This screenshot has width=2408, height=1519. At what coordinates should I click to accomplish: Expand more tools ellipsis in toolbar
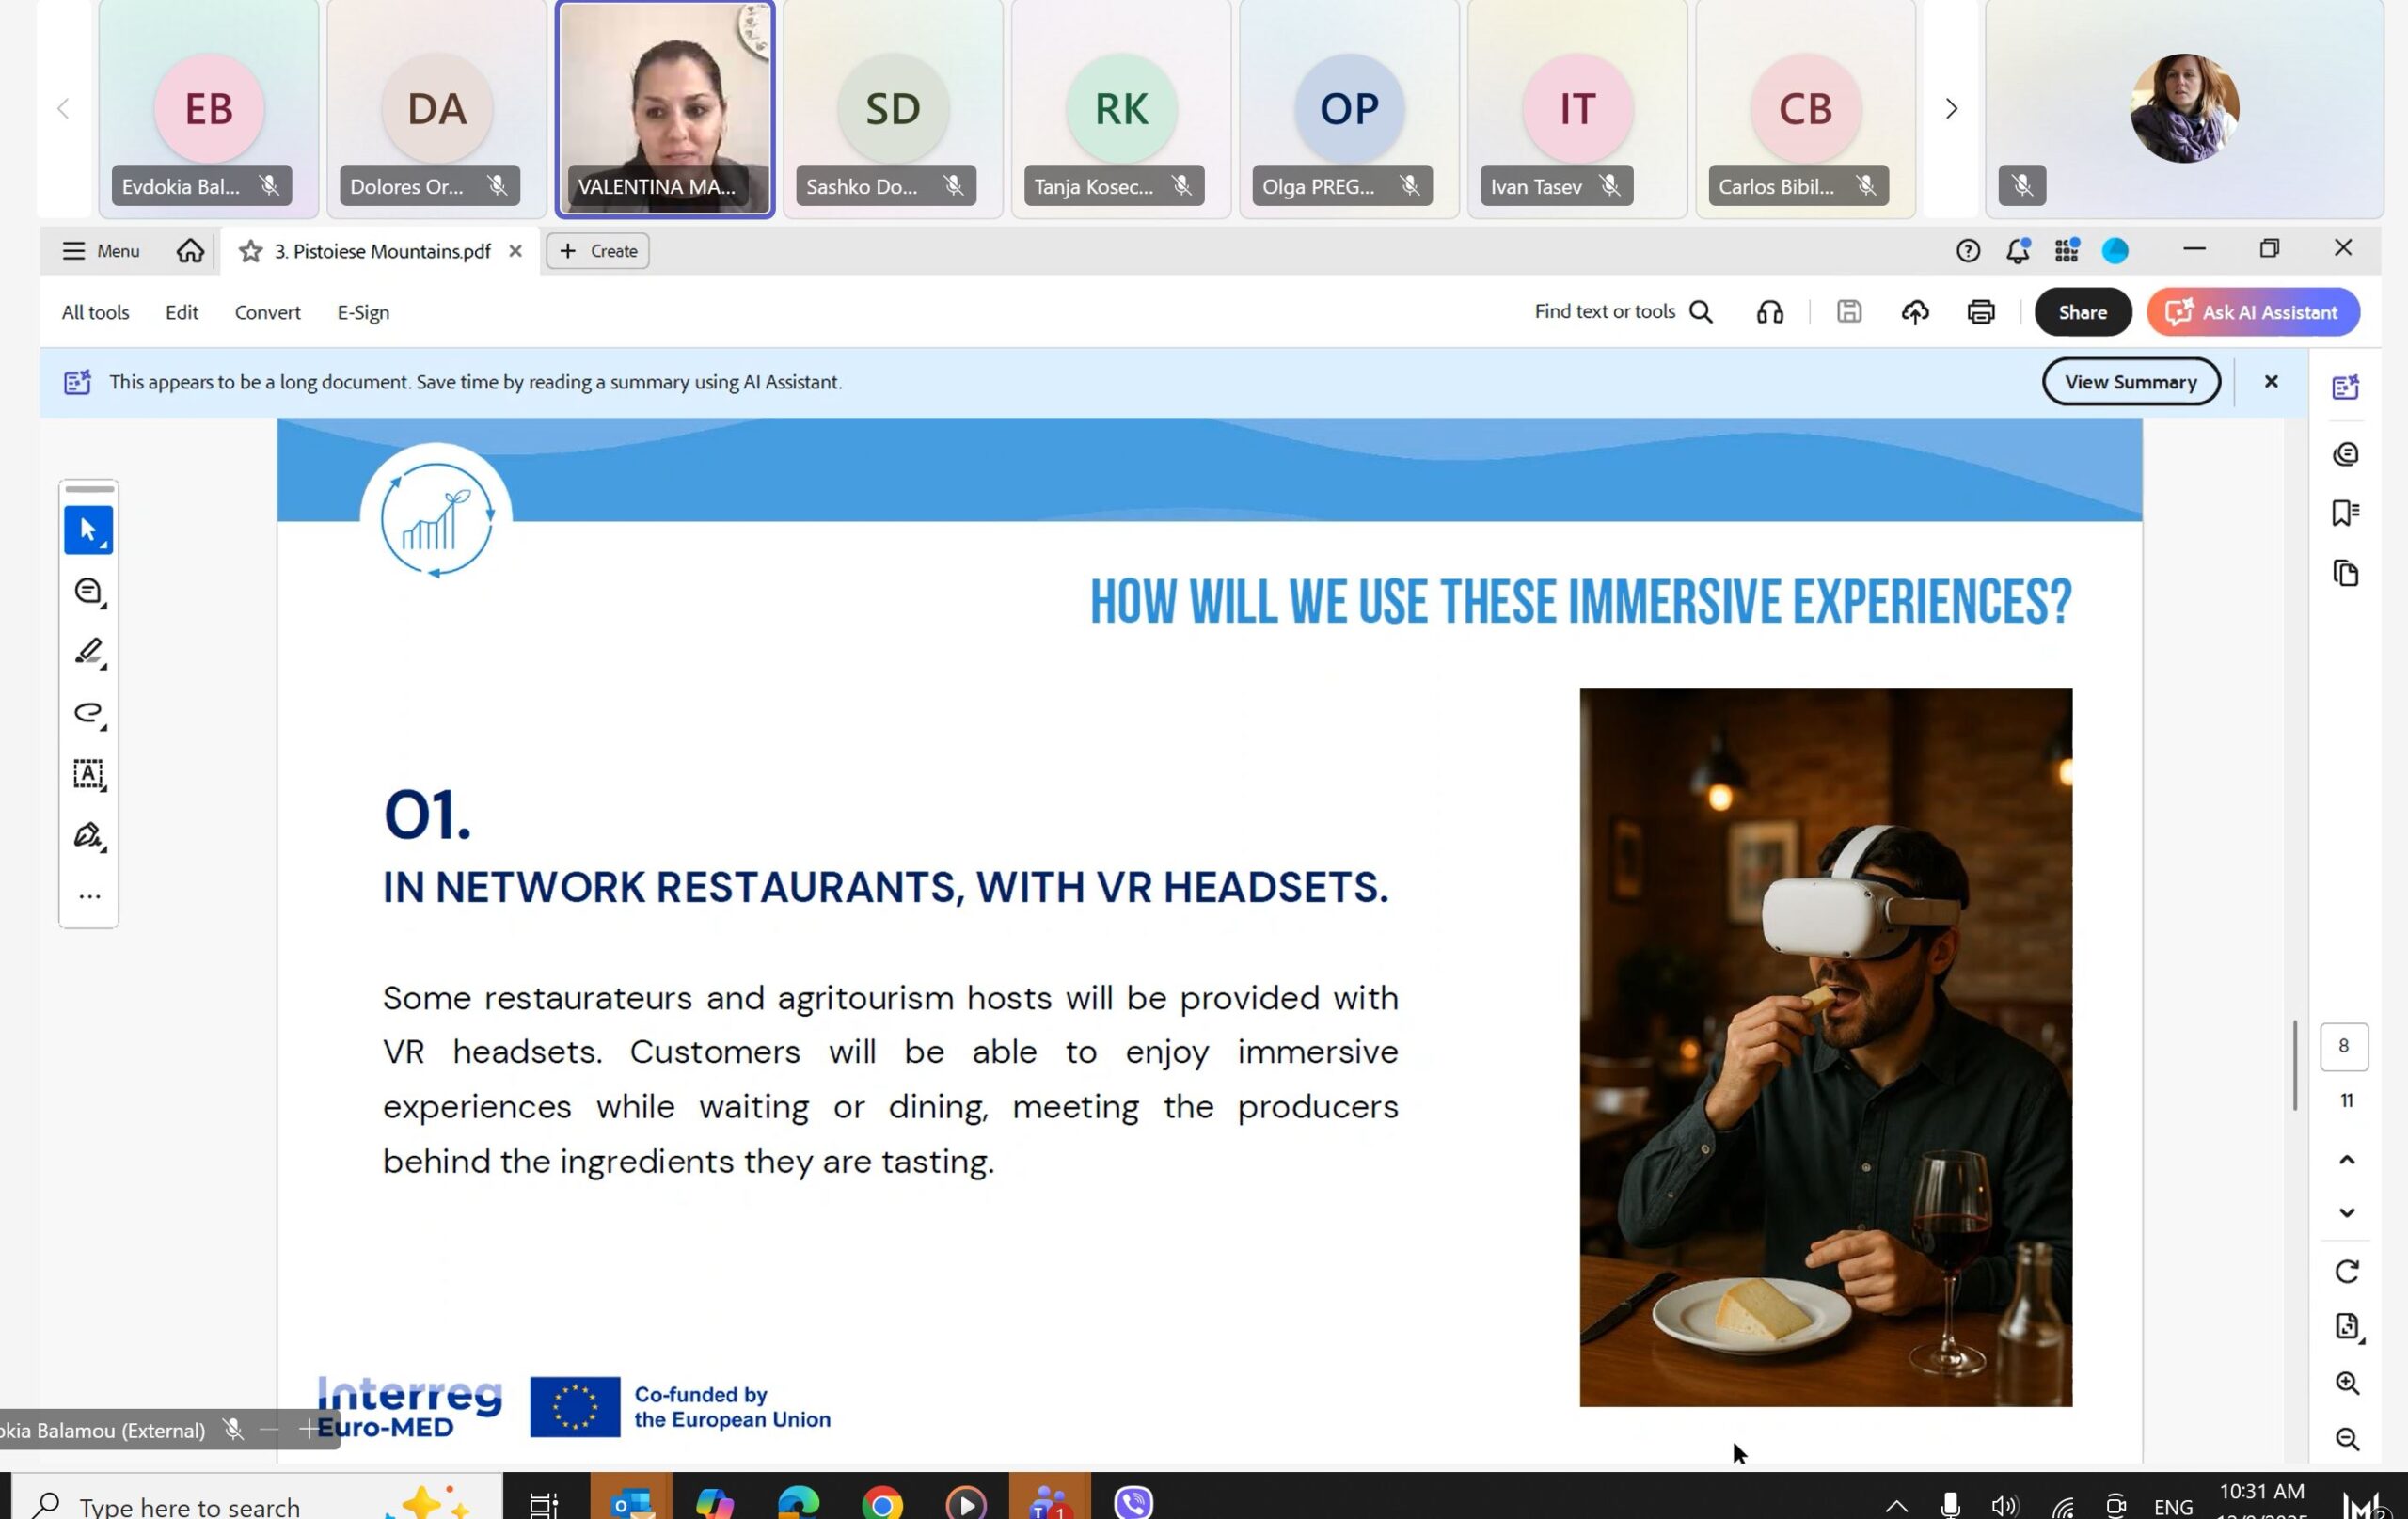[88, 897]
